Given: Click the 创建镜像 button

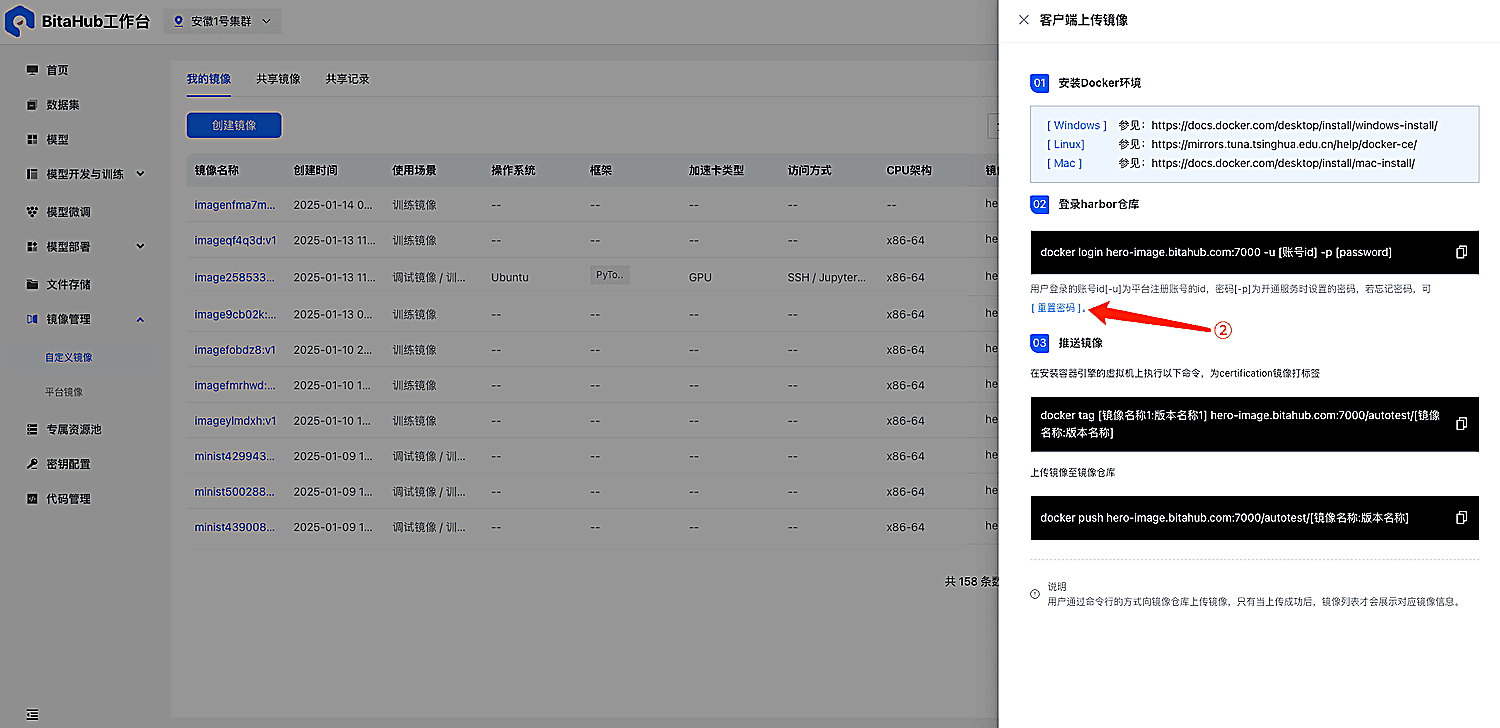Looking at the screenshot, I should point(234,125).
